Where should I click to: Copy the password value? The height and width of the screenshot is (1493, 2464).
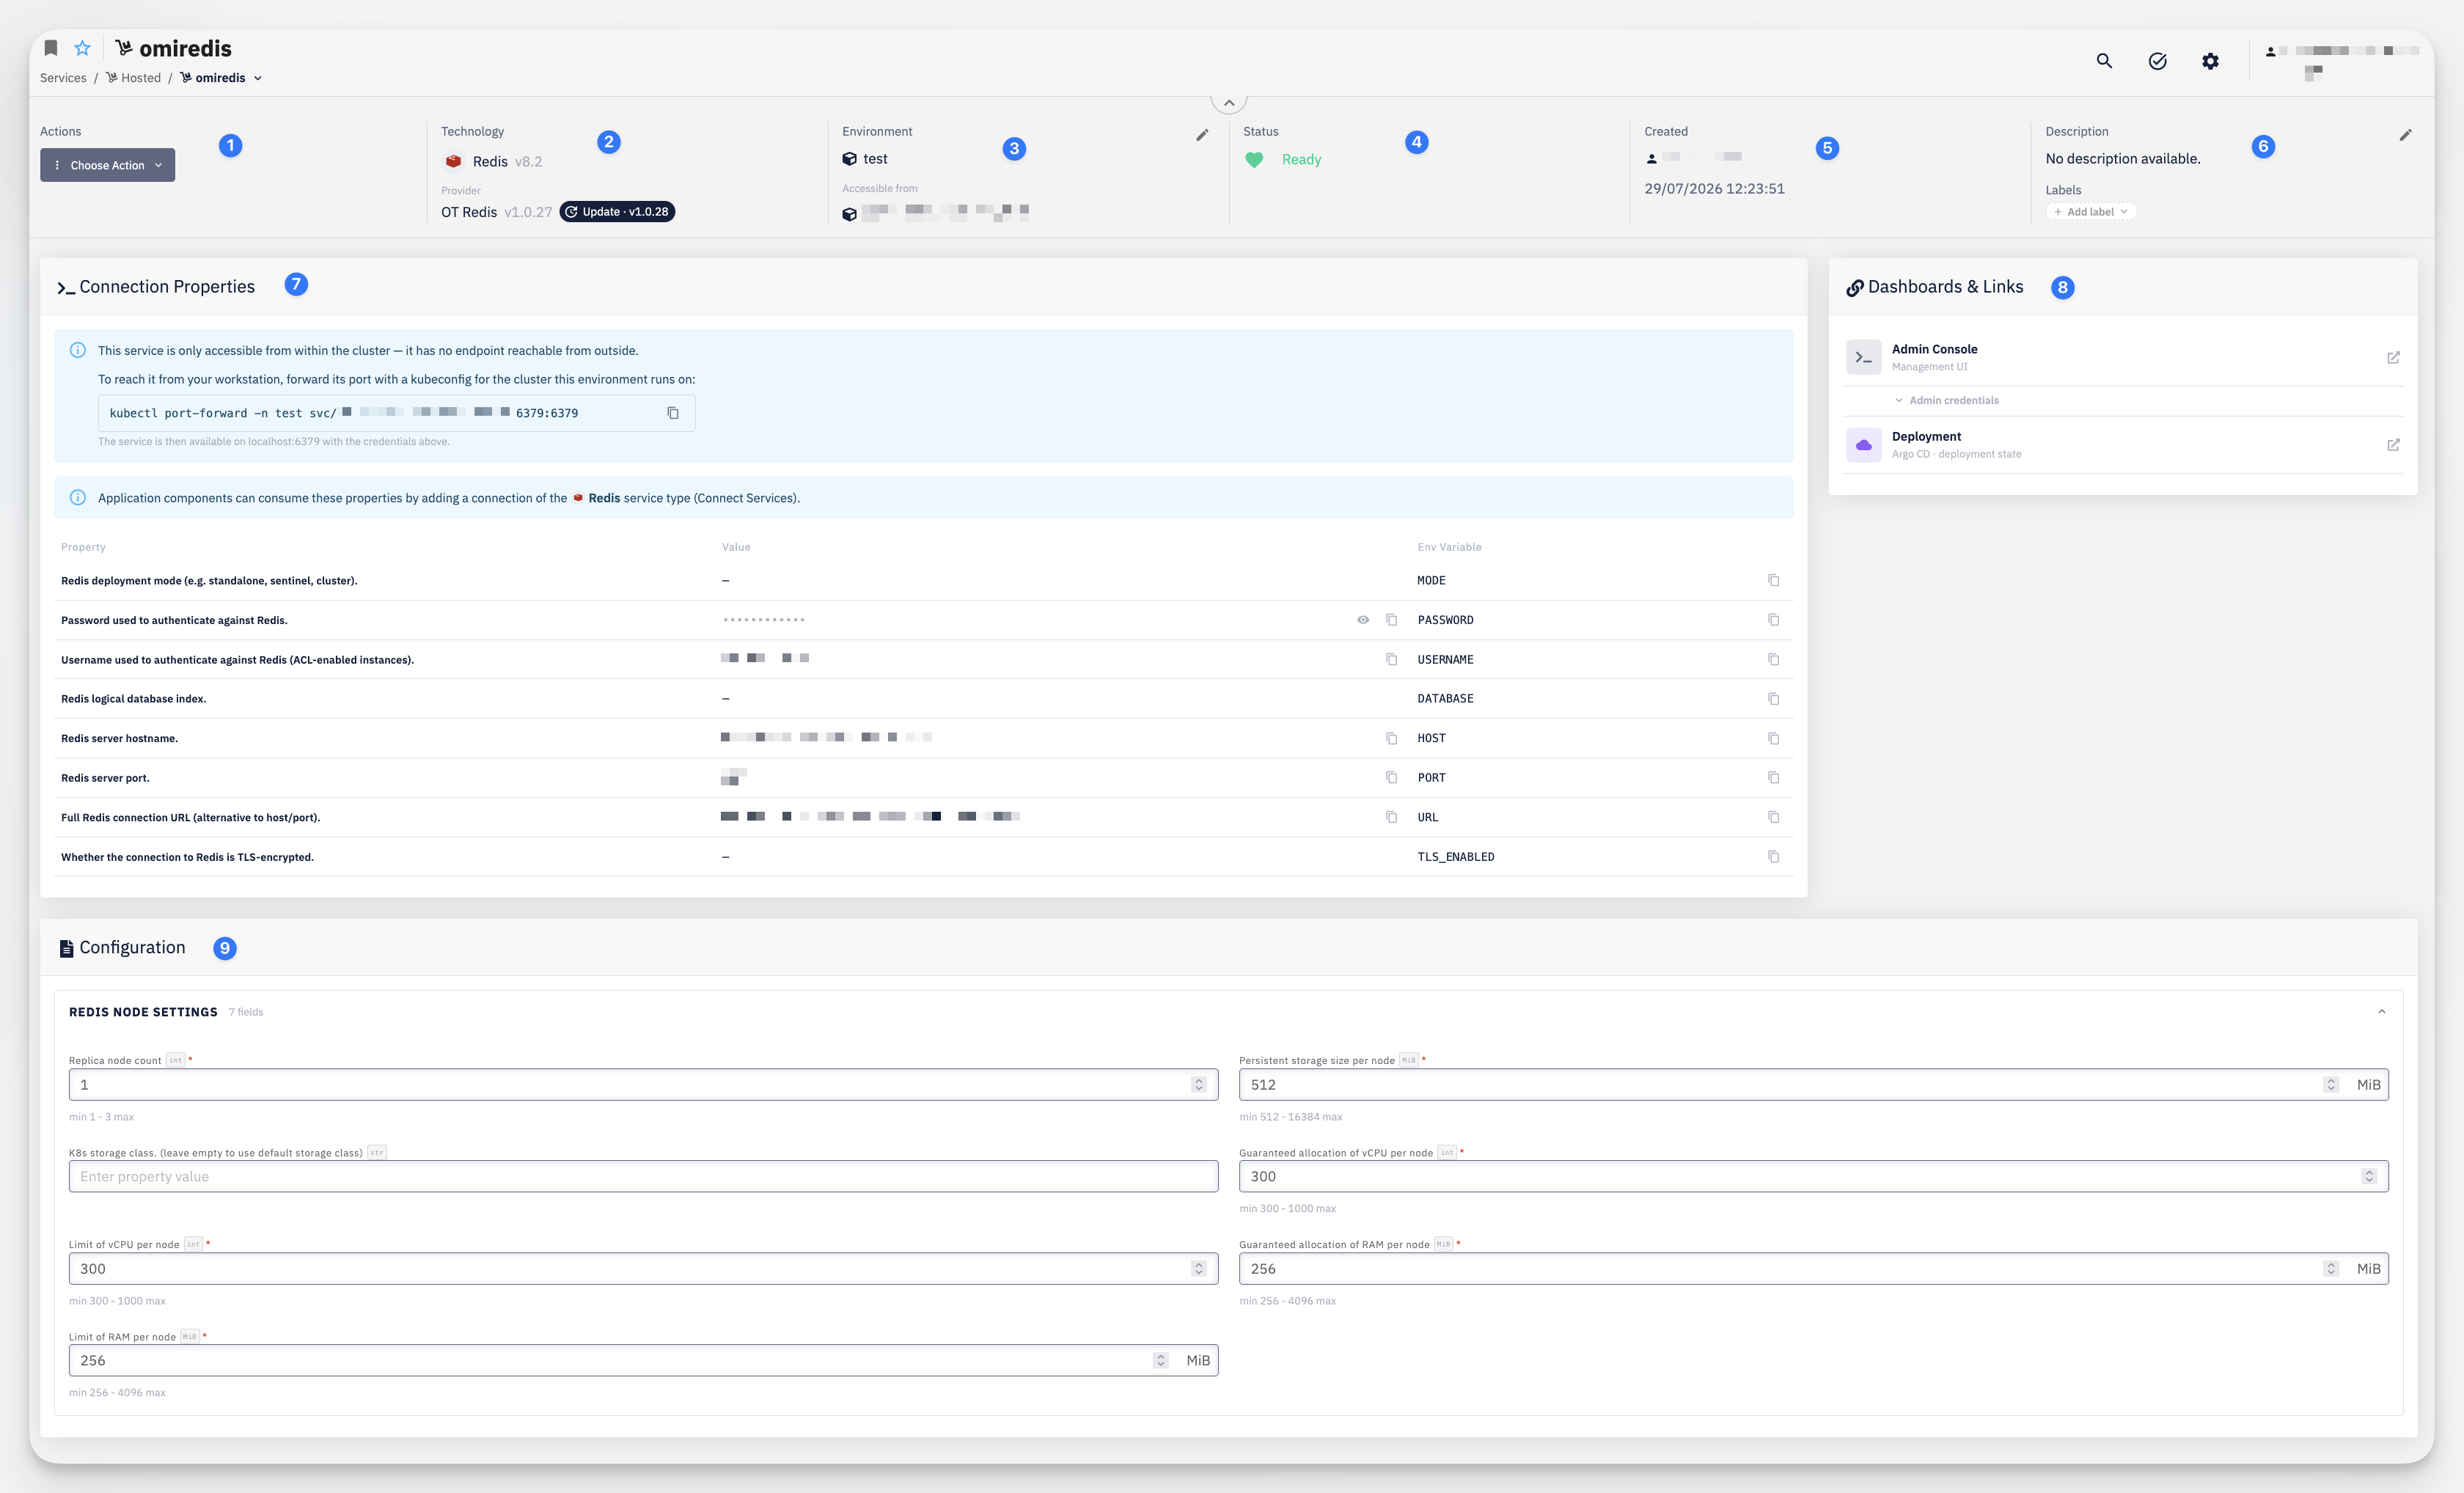point(1391,620)
